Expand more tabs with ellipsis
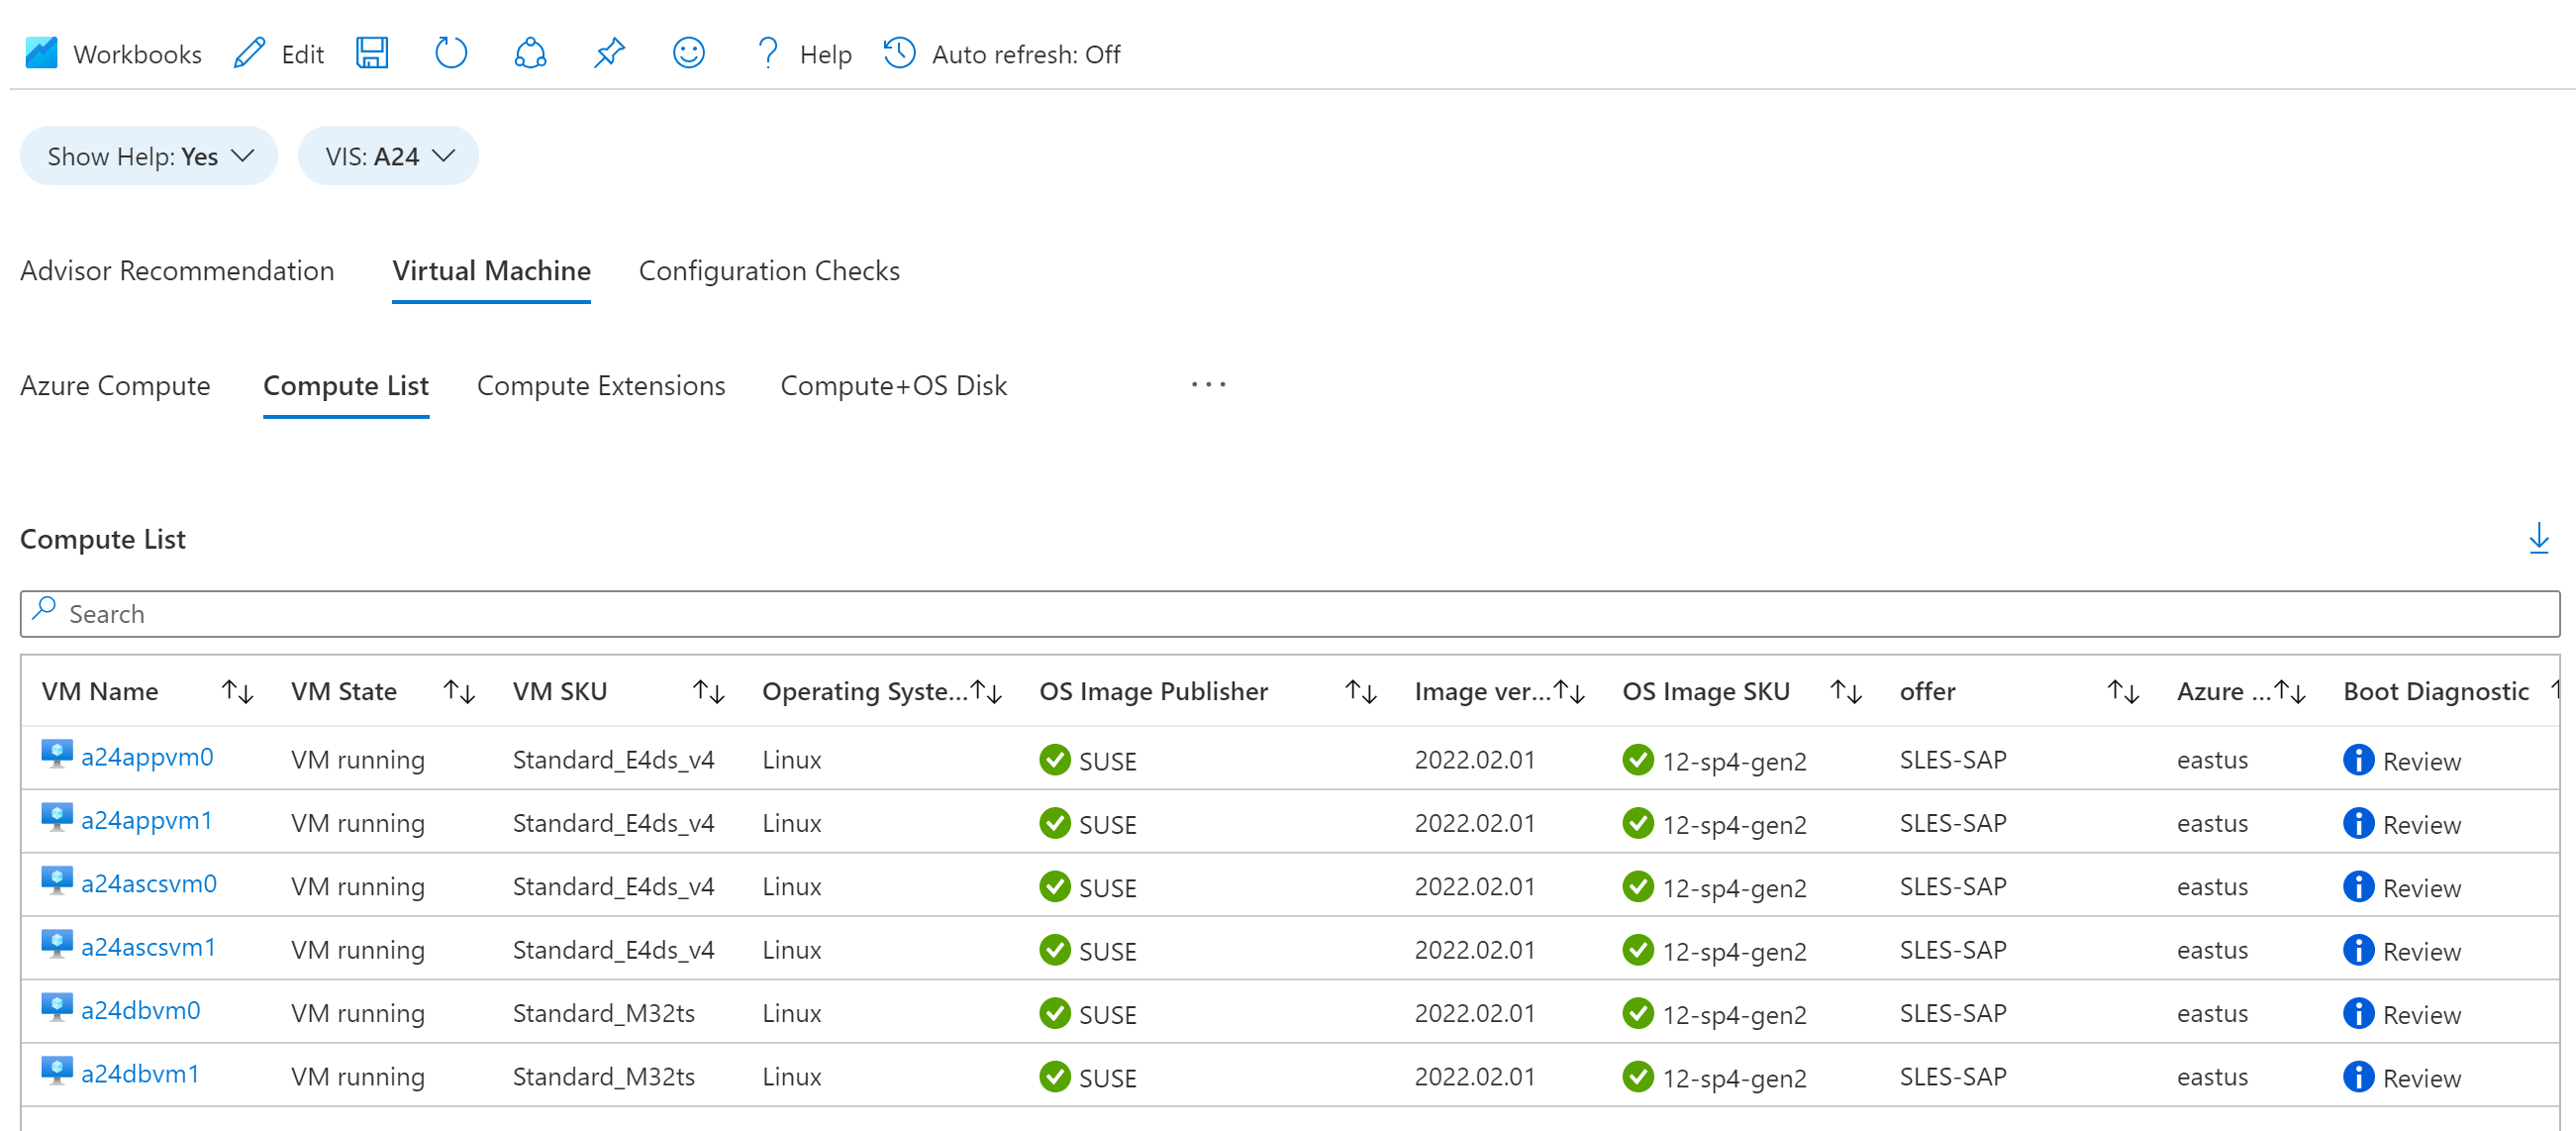The height and width of the screenshot is (1131, 2576). pos(1208,385)
